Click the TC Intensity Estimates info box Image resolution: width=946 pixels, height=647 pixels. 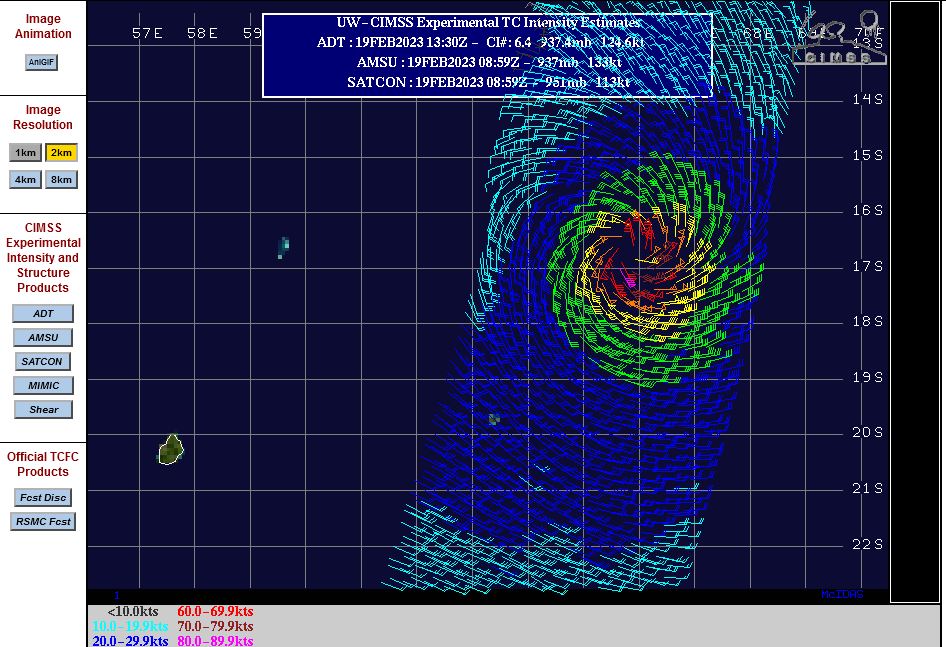click(x=487, y=55)
